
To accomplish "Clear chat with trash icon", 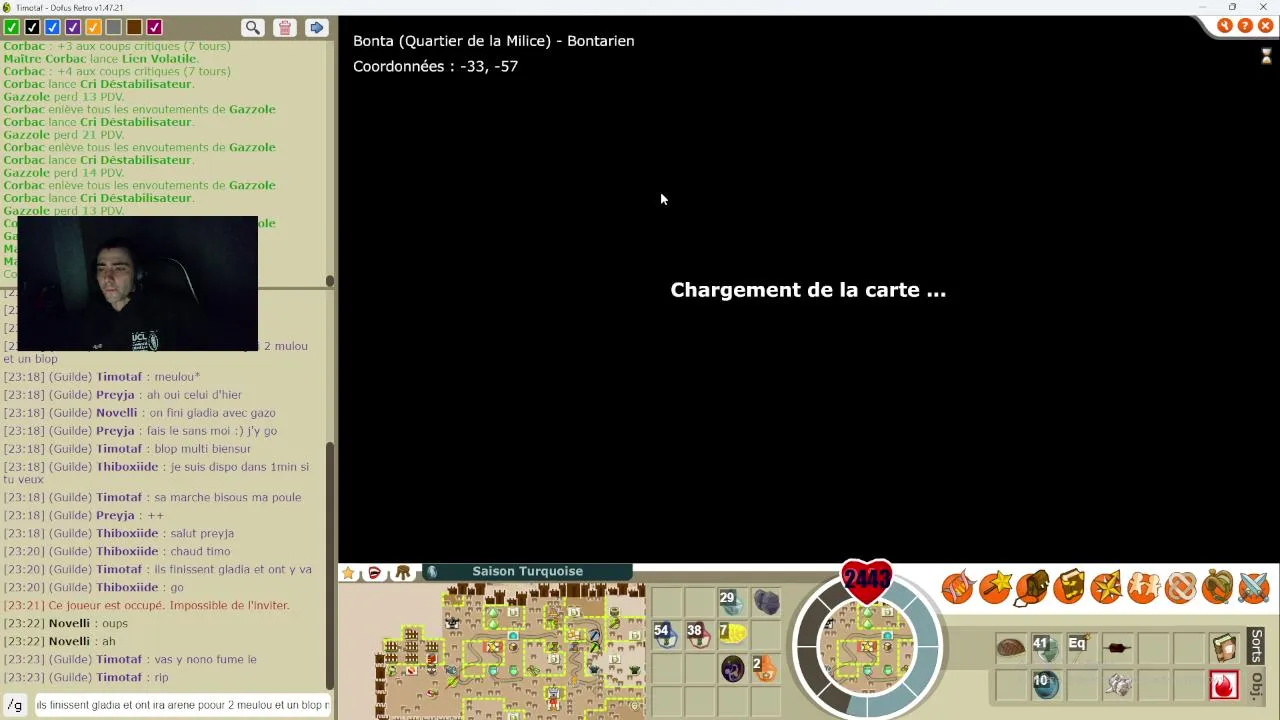I will (285, 28).
